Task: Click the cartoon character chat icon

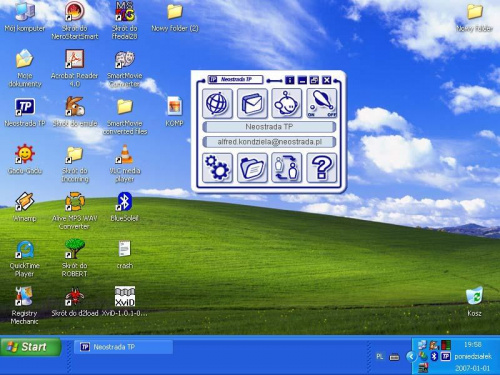Action: point(287,103)
